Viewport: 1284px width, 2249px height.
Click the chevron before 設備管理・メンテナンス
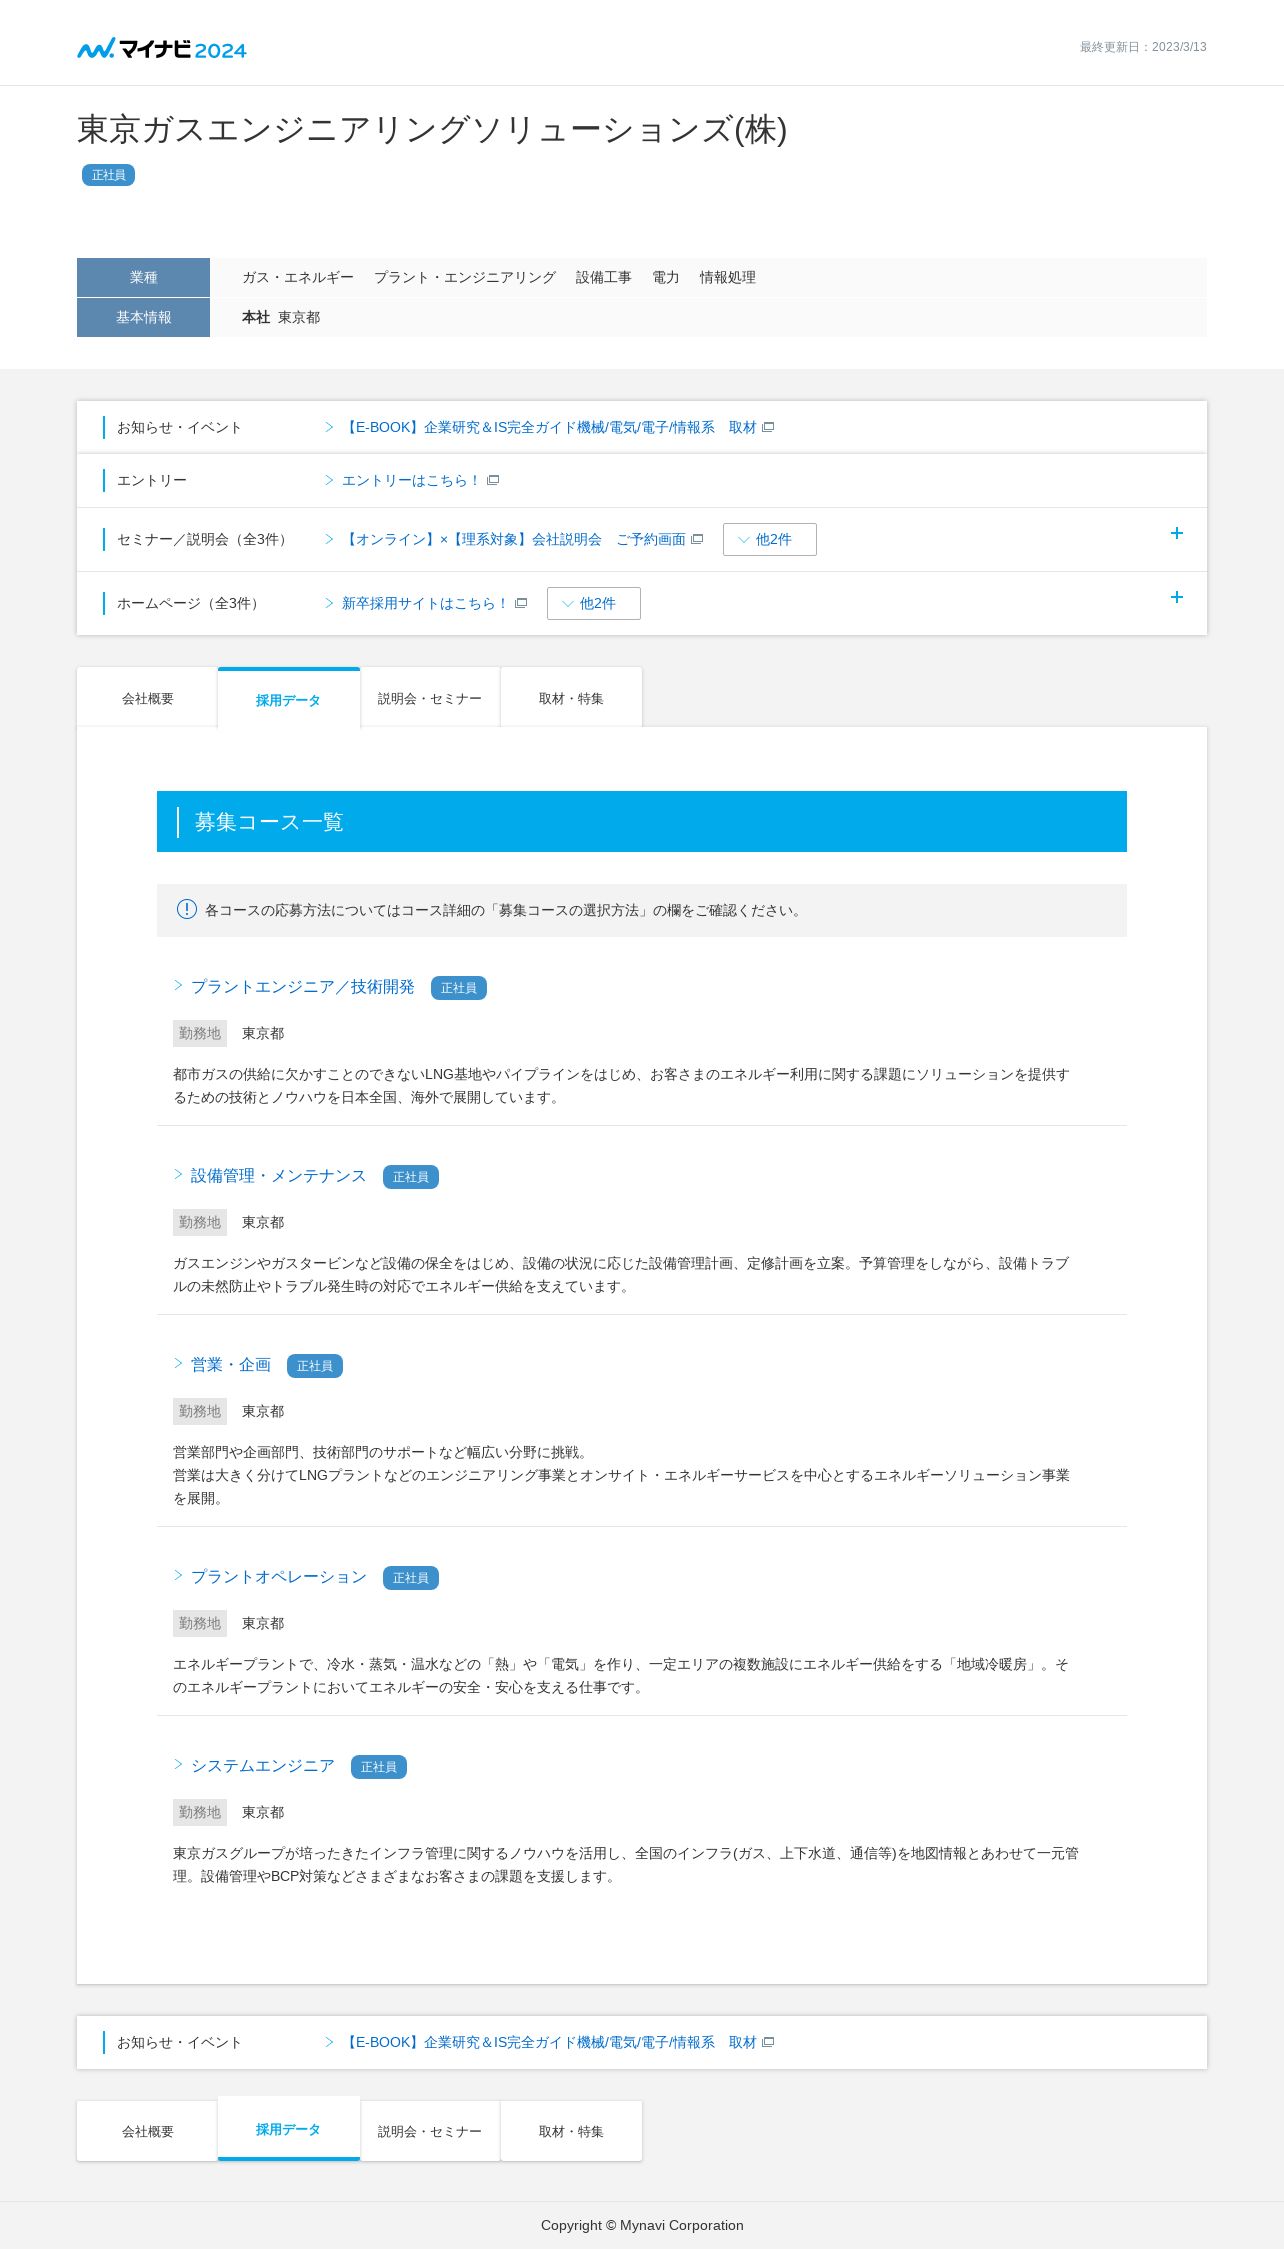click(178, 1175)
